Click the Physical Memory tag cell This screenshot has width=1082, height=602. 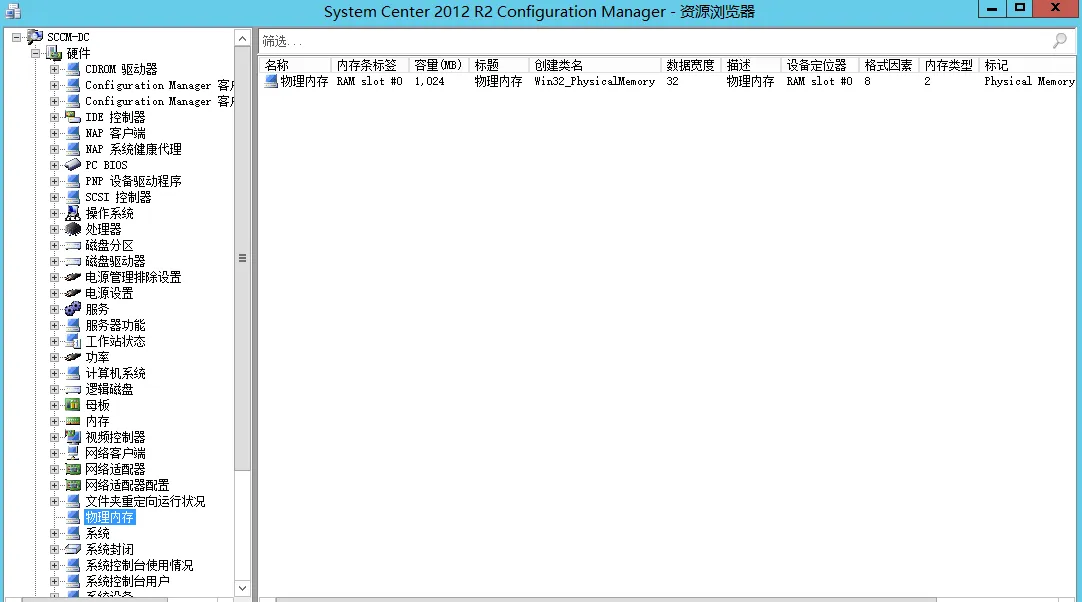point(1029,81)
